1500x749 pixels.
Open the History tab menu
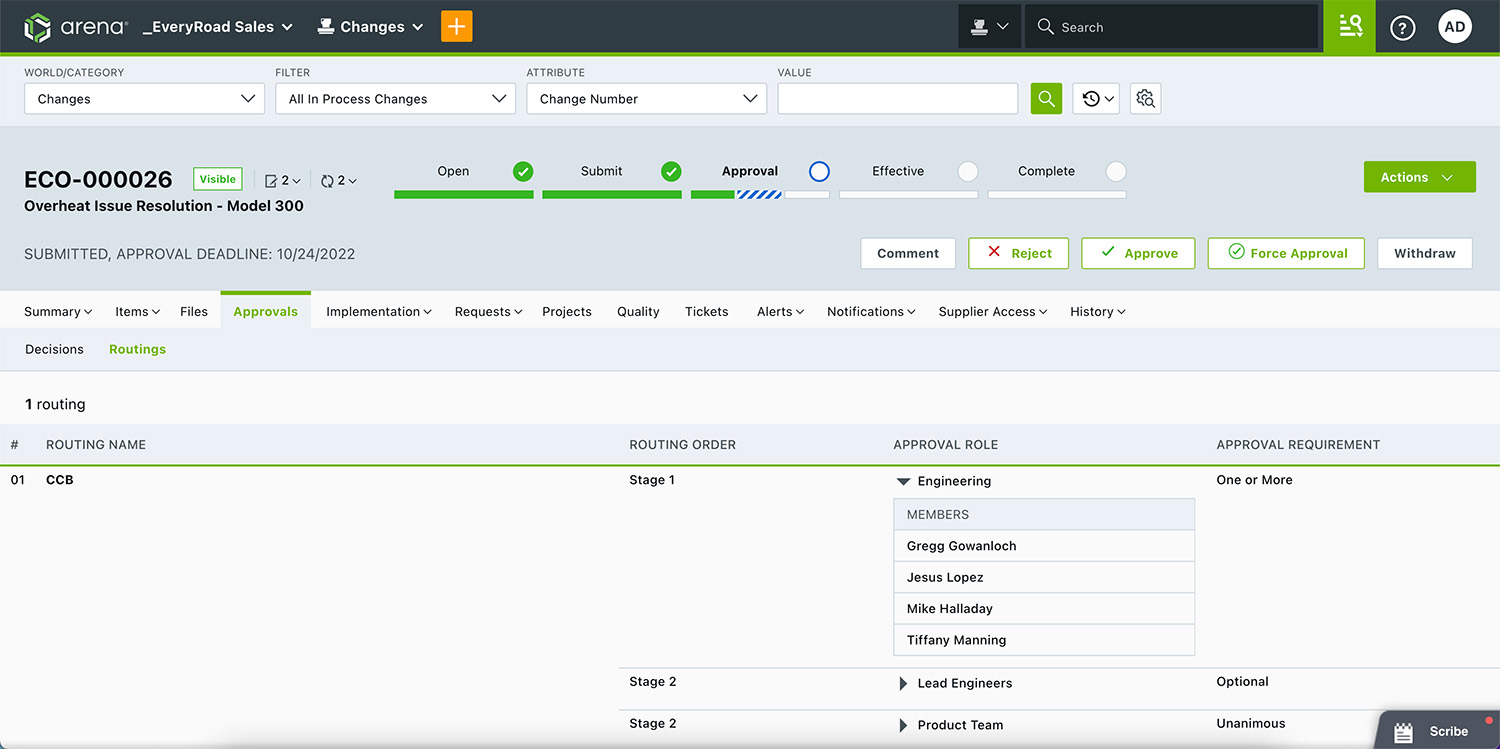(x=1097, y=311)
